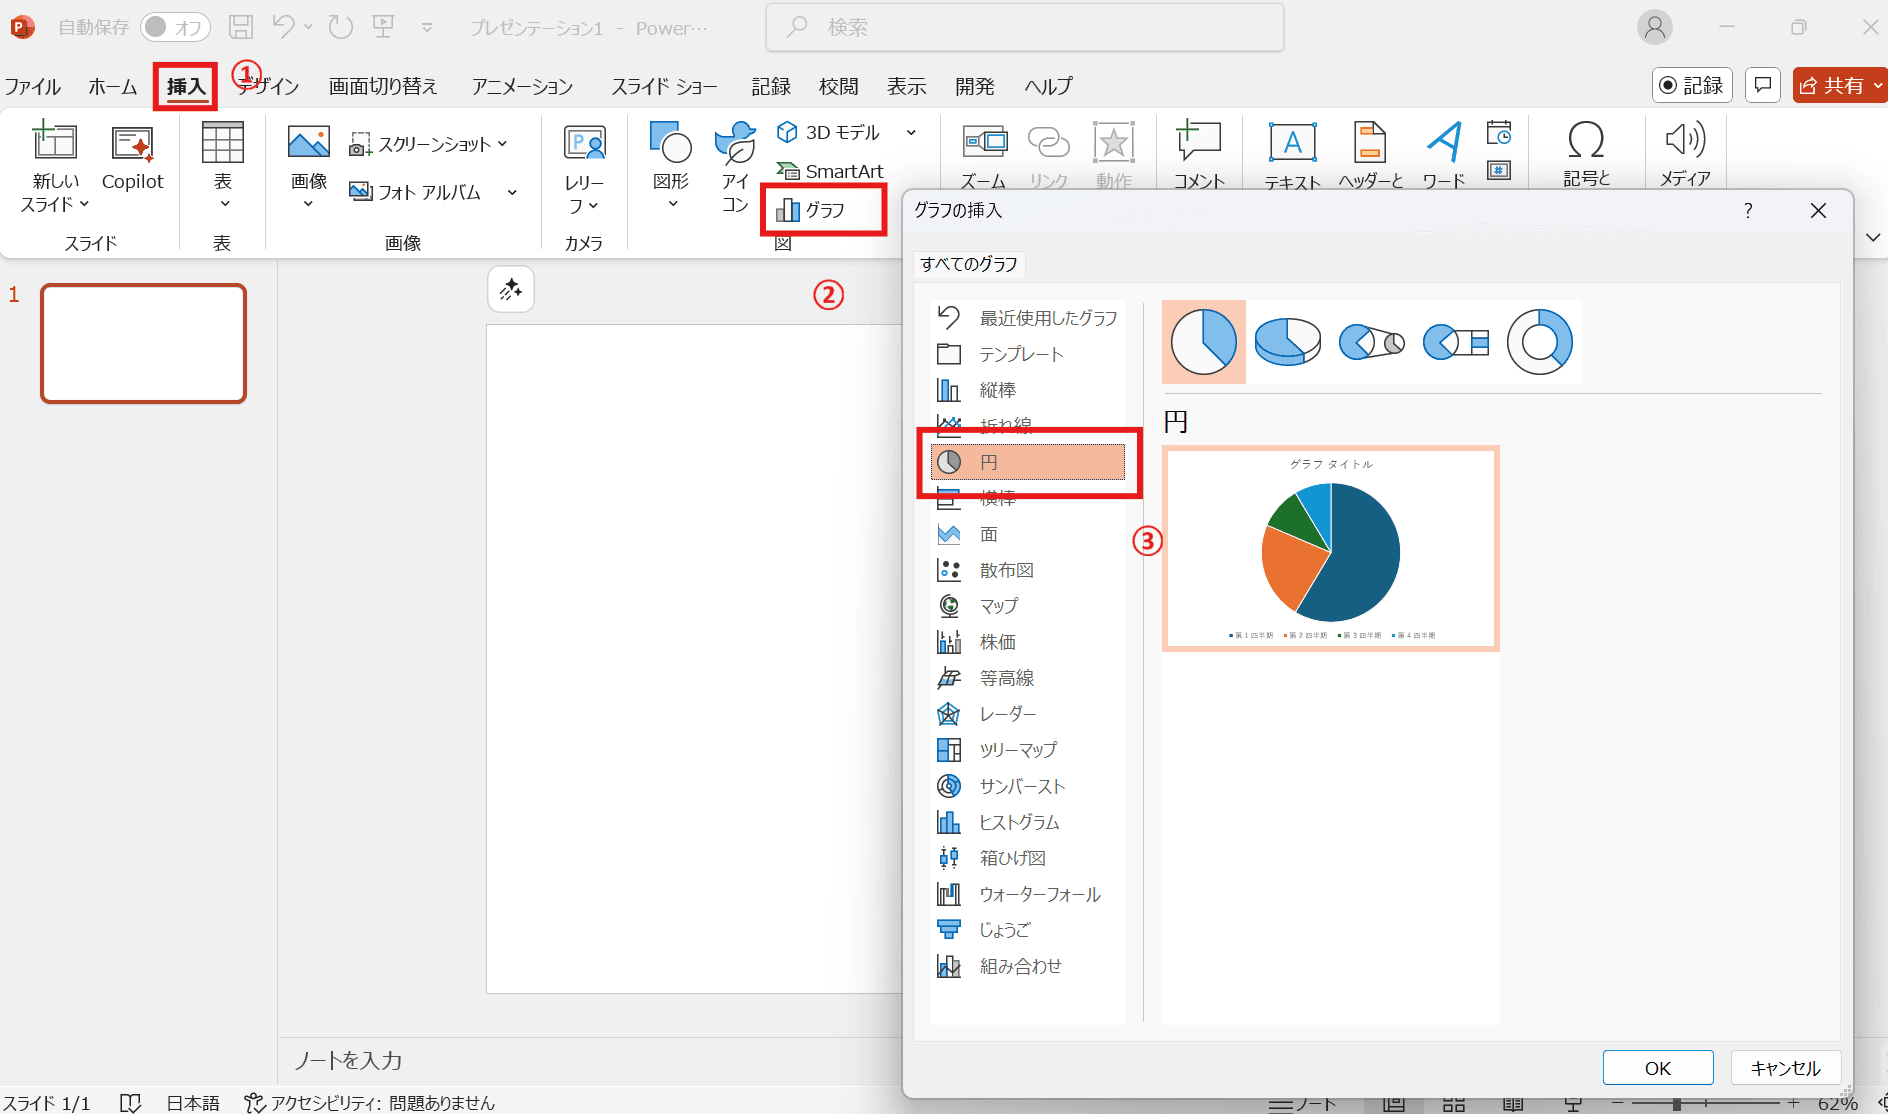Choose the doughnut chart subtype icon
The height and width of the screenshot is (1114, 1888).
coord(1539,342)
